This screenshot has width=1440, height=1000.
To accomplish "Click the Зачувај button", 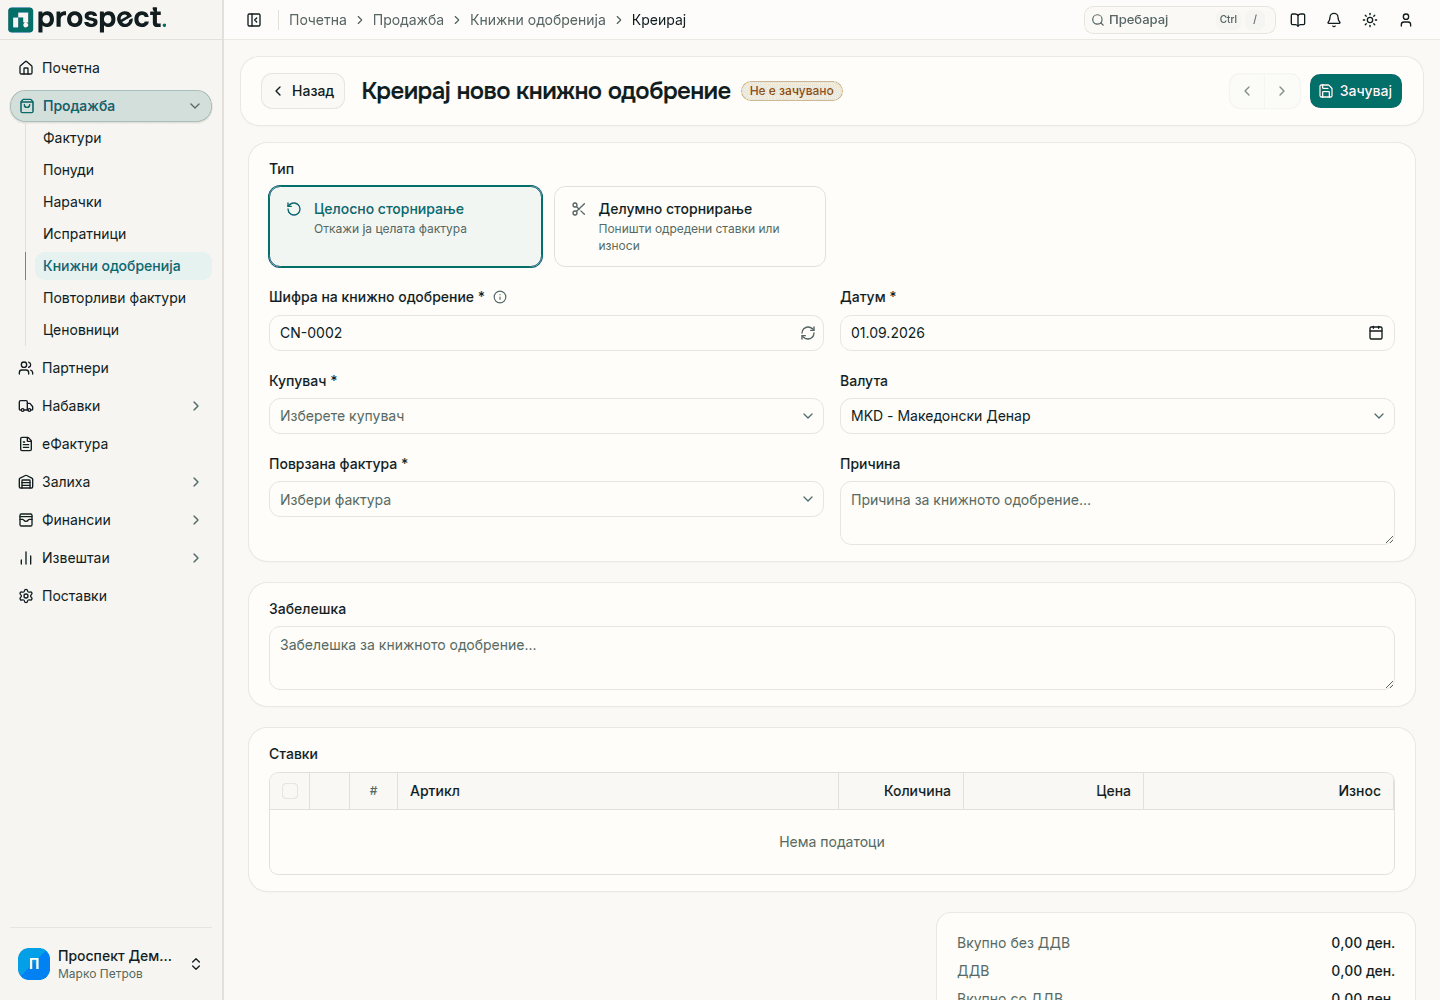I will click(x=1356, y=91).
